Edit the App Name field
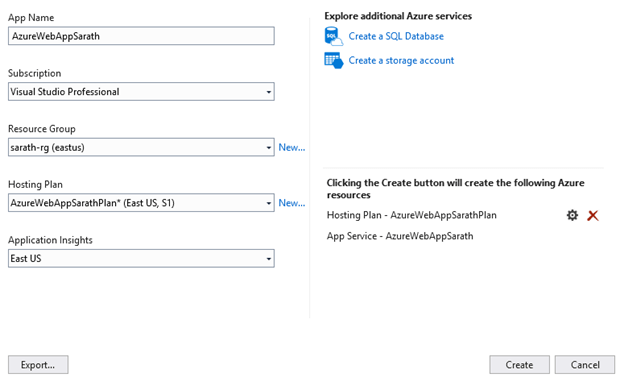 141,36
